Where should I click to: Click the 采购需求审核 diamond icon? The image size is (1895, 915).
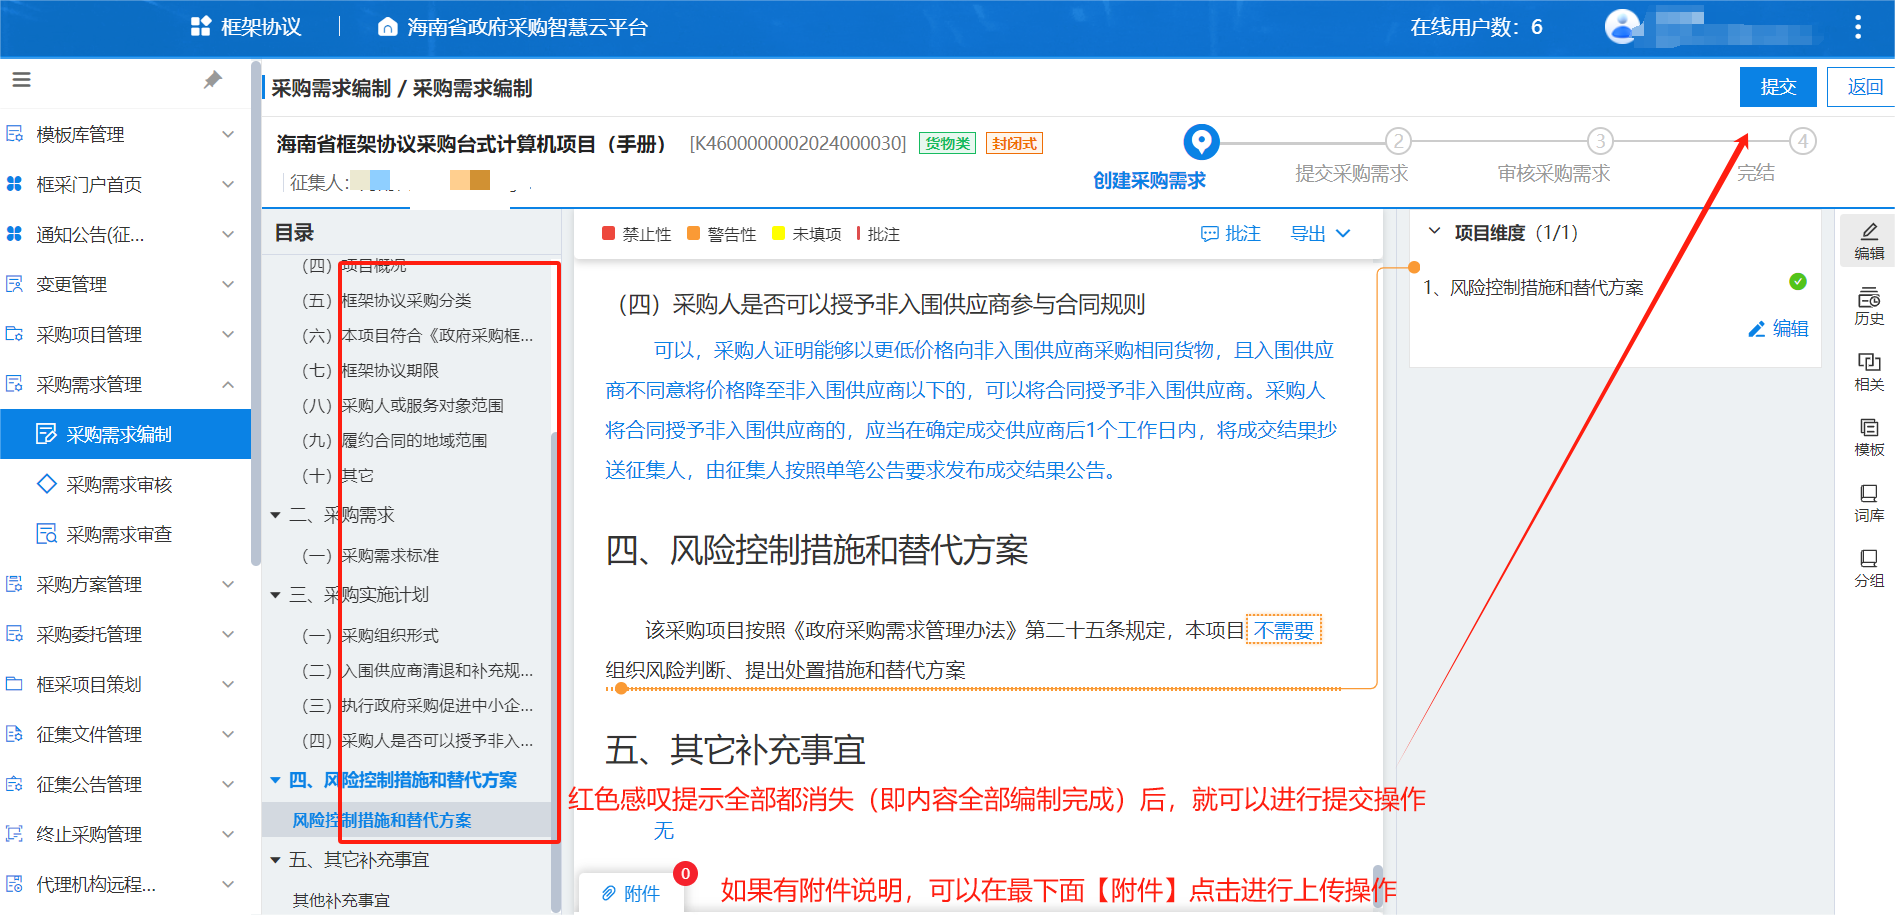pos(46,484)
